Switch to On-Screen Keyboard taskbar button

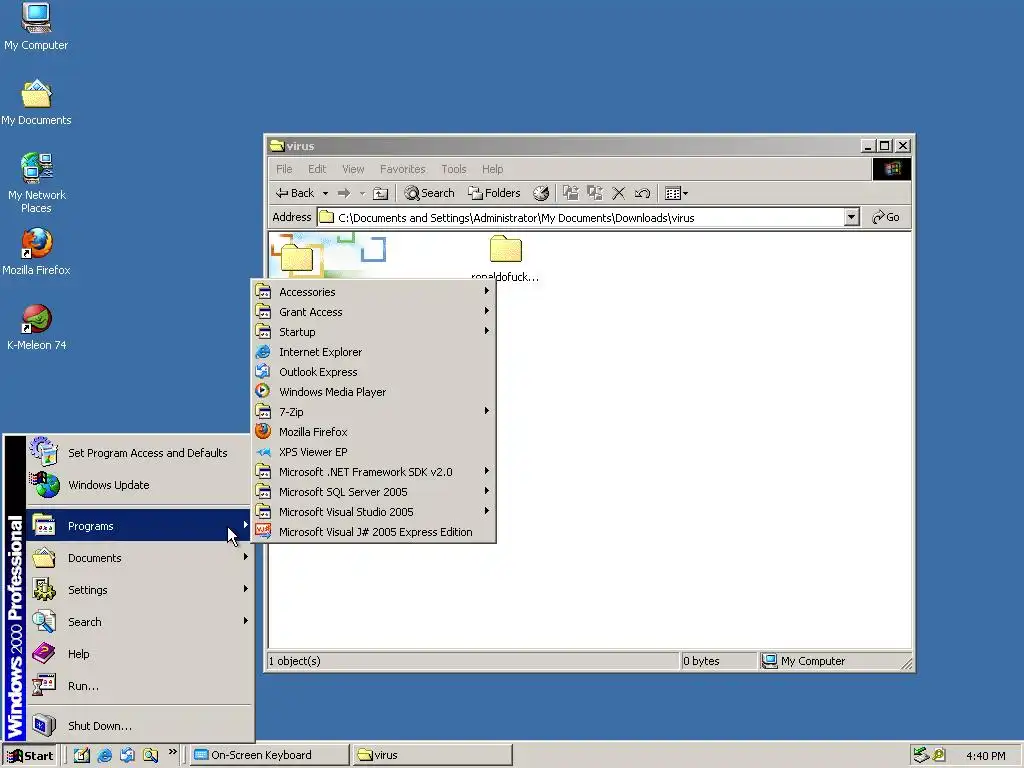[270, 755]
